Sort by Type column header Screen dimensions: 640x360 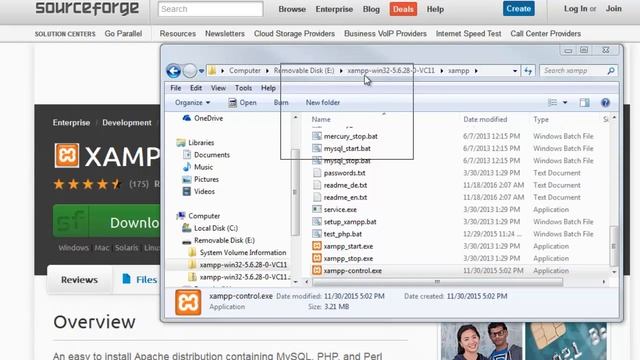click(541, 119)
